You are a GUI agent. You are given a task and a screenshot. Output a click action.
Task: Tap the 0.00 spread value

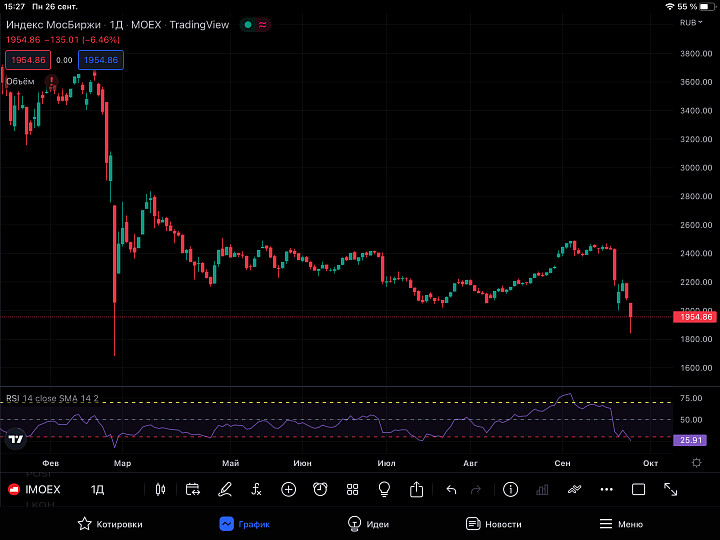(x=64, y=60)
